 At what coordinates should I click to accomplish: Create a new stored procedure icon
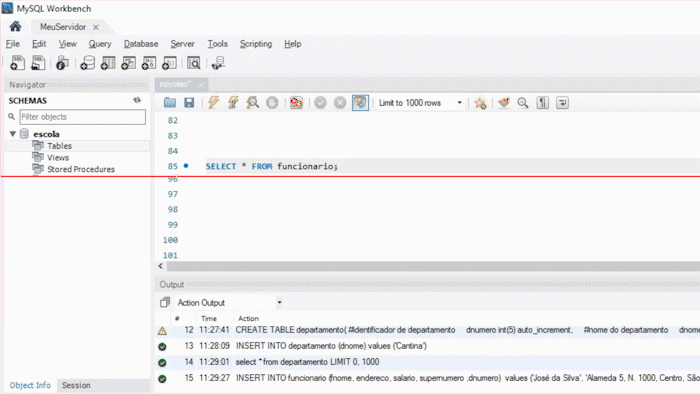tap(149, 63)
